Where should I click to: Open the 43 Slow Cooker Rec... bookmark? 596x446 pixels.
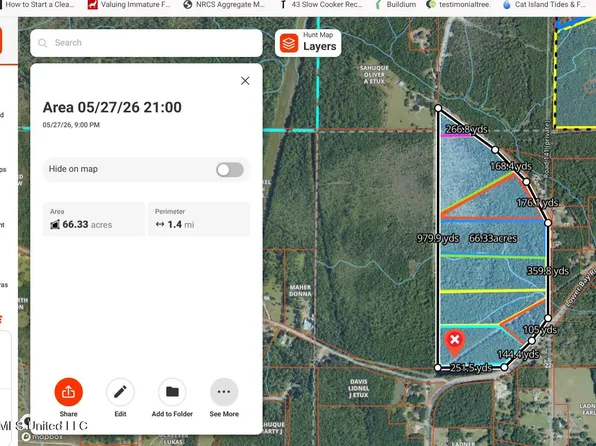coord(321,5)
